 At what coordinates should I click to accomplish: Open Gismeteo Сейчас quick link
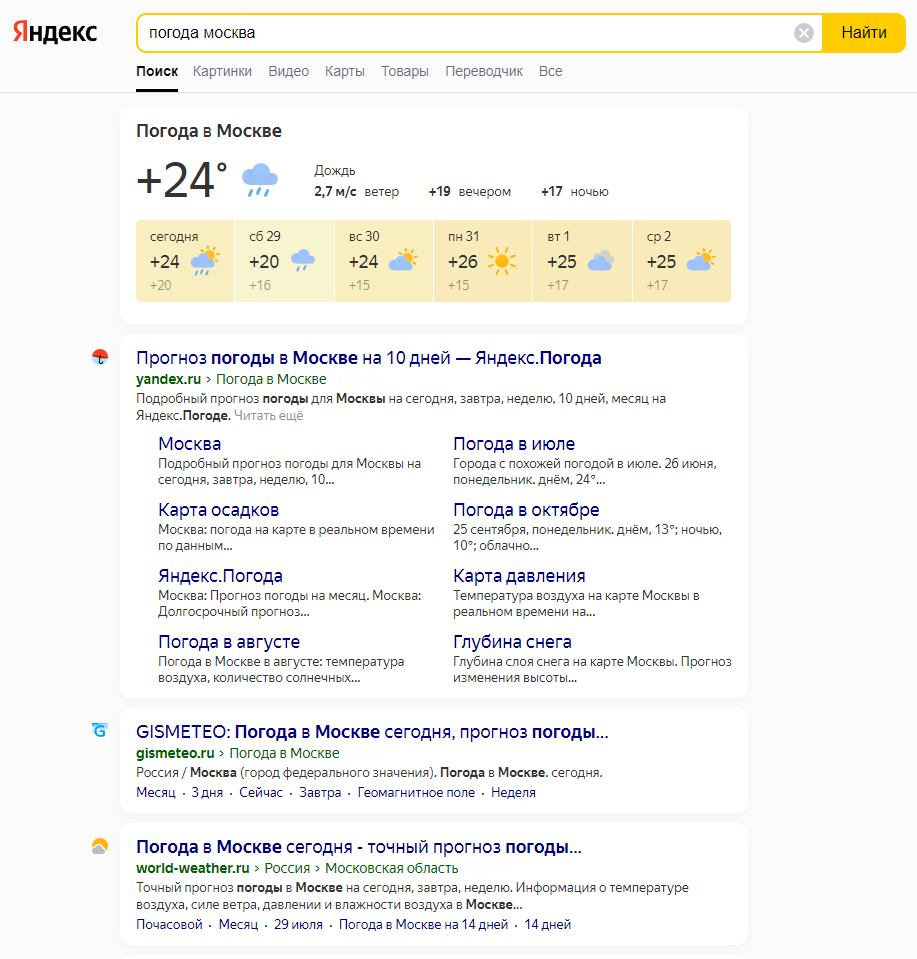[x=261, y=793]
